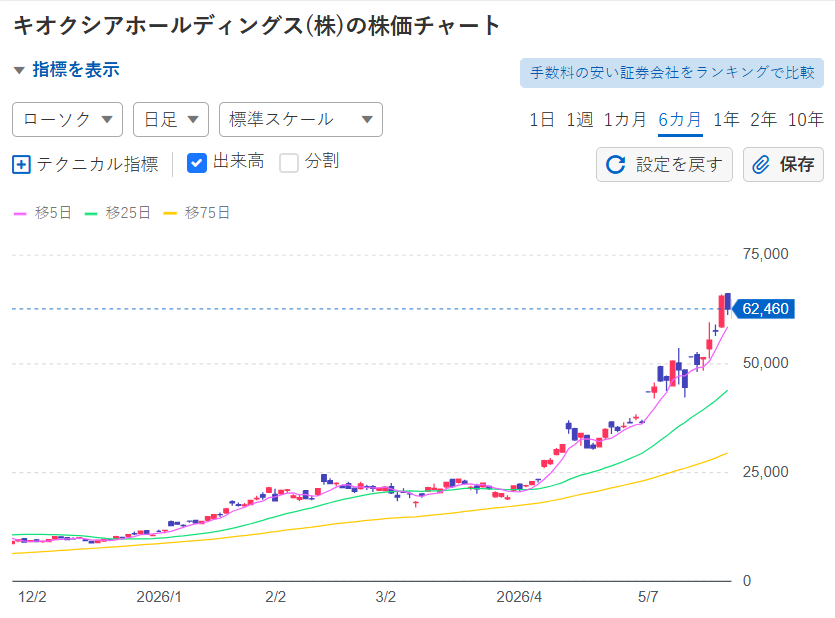This screenshot has width=835, height=618.
Task: Click the 62,460 current price label
Action: tap(764, 309)
